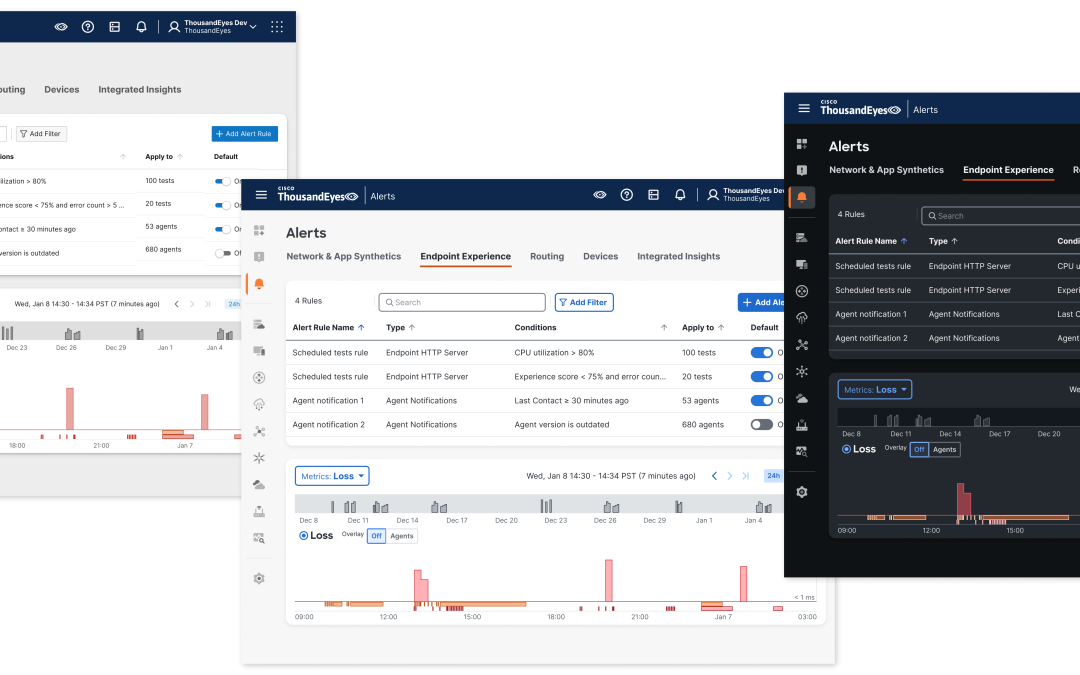Switch to the Endpoint Experience tab

[465, 256]
